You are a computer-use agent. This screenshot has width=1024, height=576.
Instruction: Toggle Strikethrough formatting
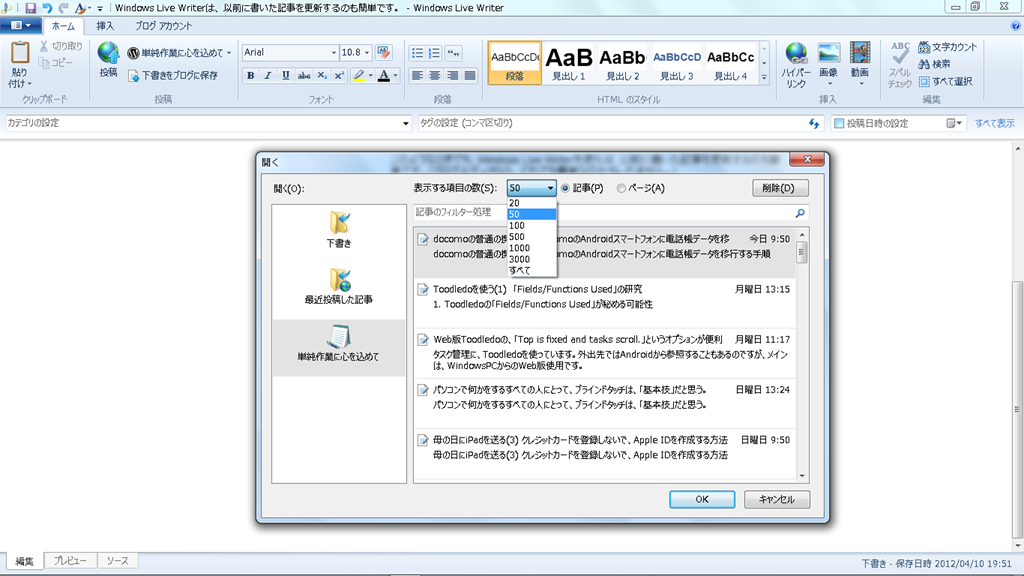point(304,76)
